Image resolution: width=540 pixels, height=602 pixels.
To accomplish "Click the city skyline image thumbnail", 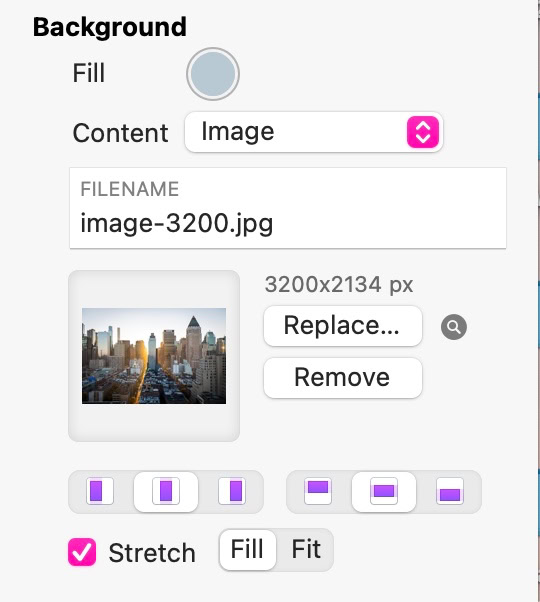I will (154, 356).
